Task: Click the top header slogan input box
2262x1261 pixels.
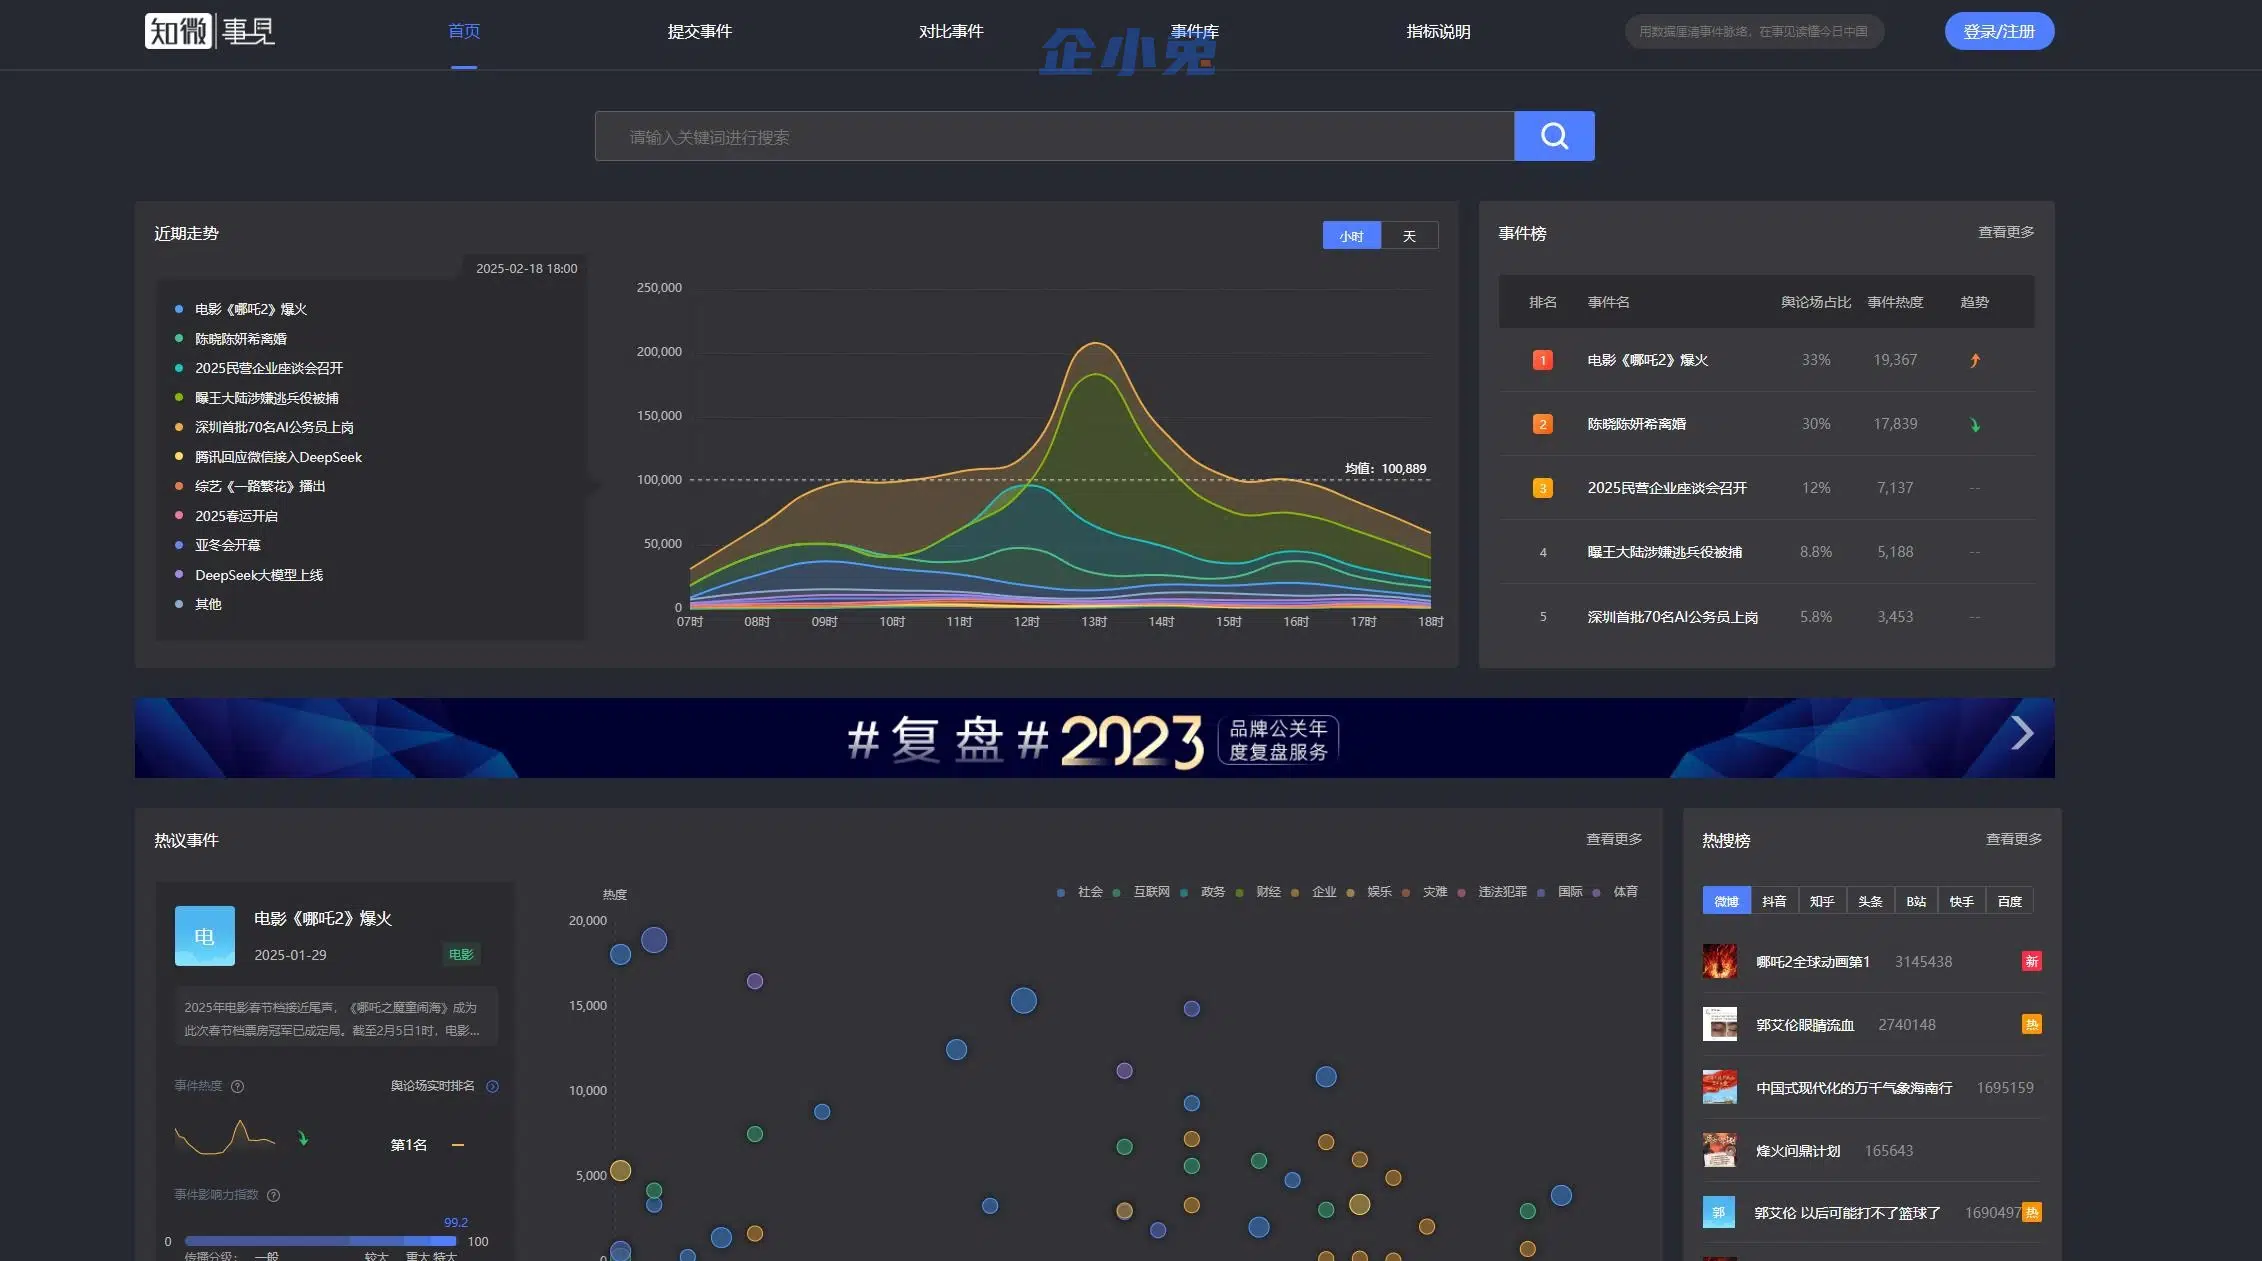Action: coord(1754,31)
